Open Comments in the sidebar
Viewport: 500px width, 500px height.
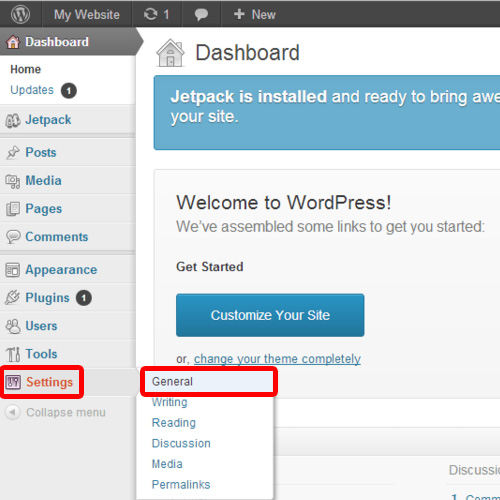click(x=57, y=237)
